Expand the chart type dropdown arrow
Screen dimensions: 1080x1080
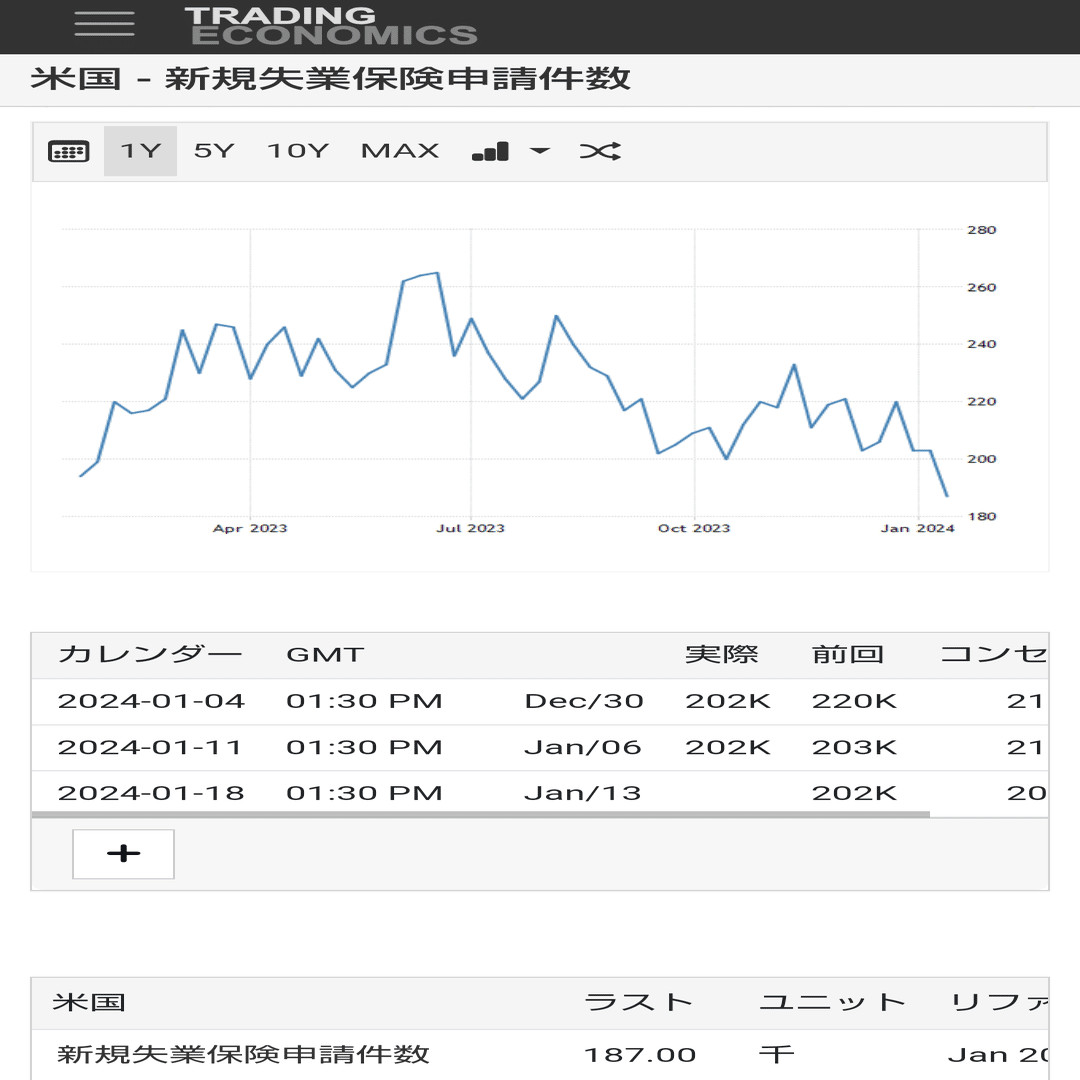[x=540, y=150]
